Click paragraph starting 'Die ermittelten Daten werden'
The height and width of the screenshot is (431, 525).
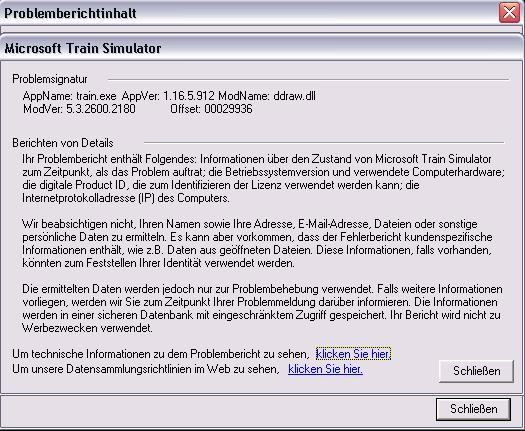point(262,308)
